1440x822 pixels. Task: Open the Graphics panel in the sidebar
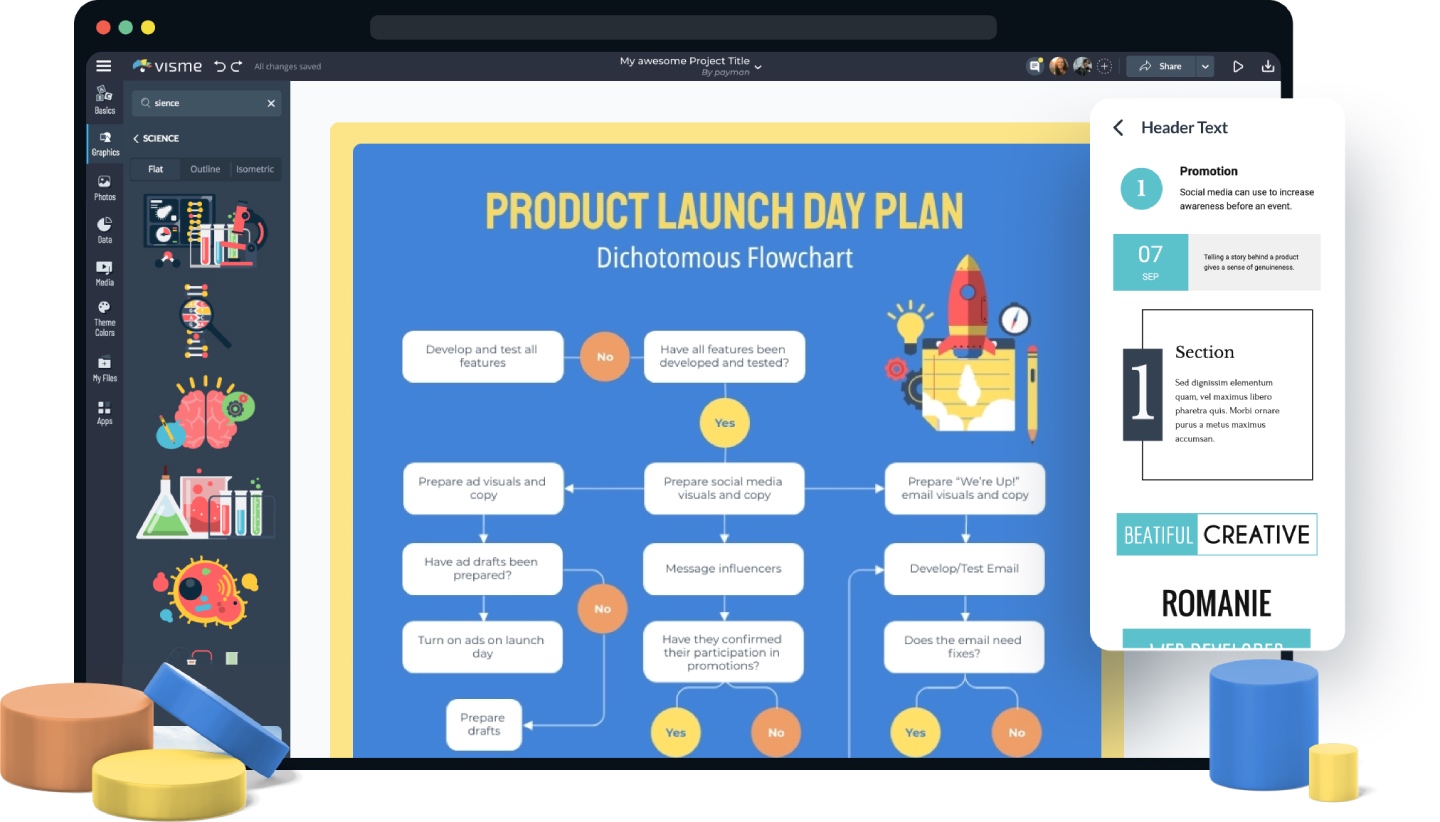pos(104,145)
